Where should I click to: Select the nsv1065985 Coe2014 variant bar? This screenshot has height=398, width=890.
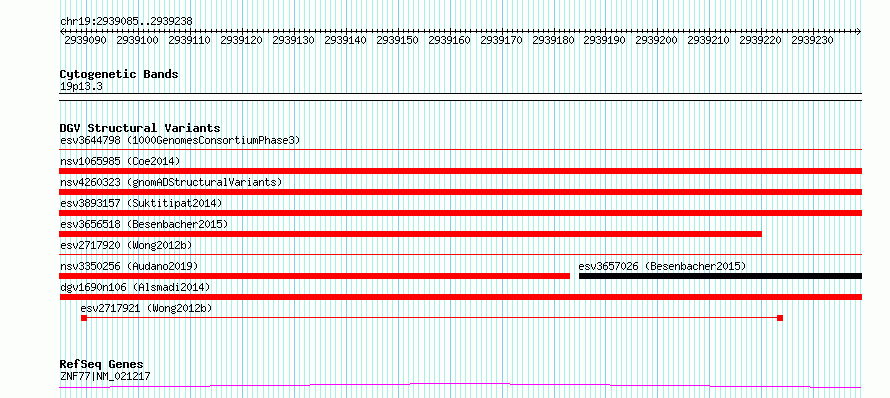(460, 171)
